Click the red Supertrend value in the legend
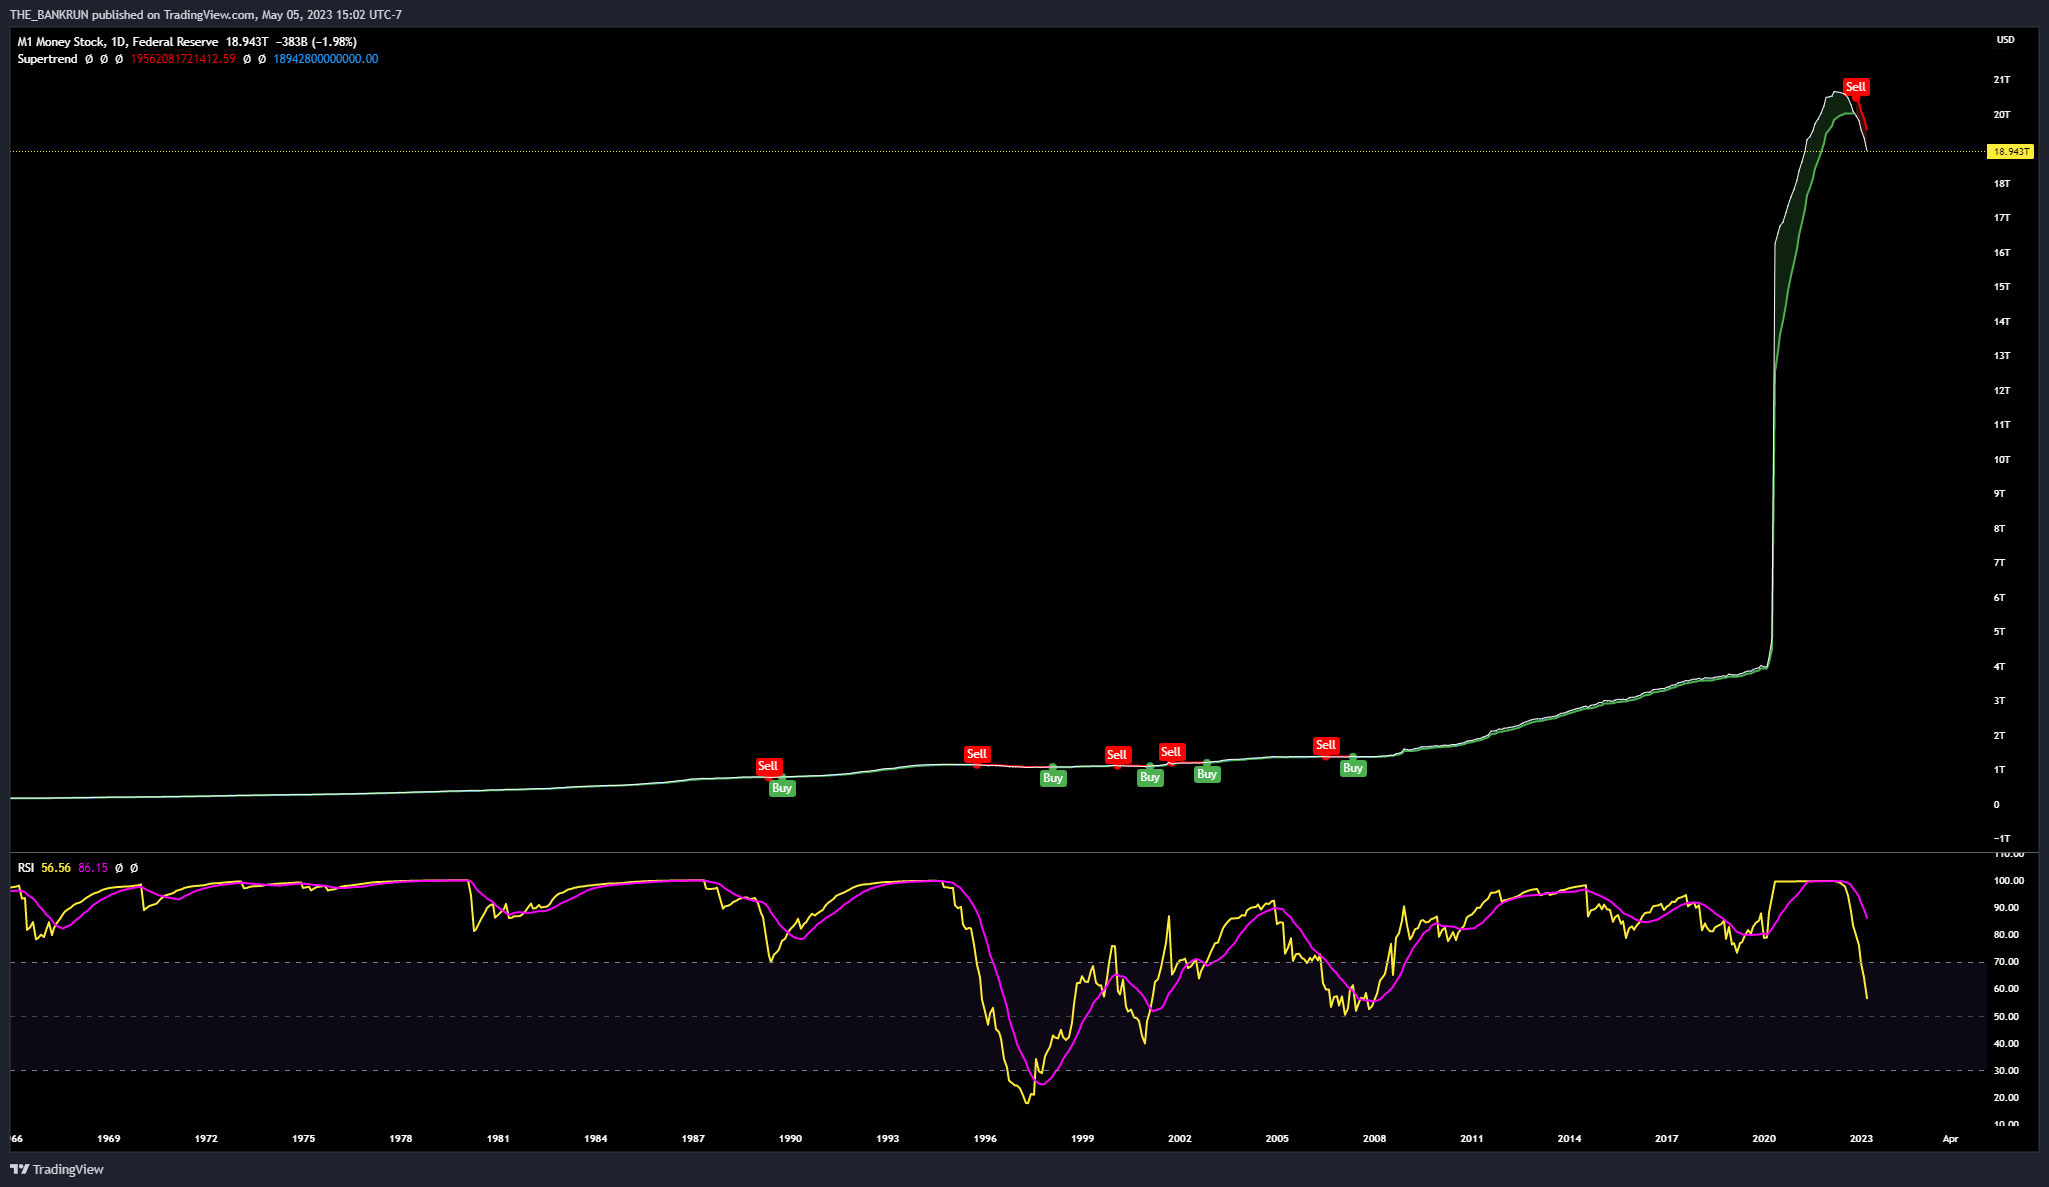The width and height of the screenshot is (2049, 1187). click(x=183, y=59)
